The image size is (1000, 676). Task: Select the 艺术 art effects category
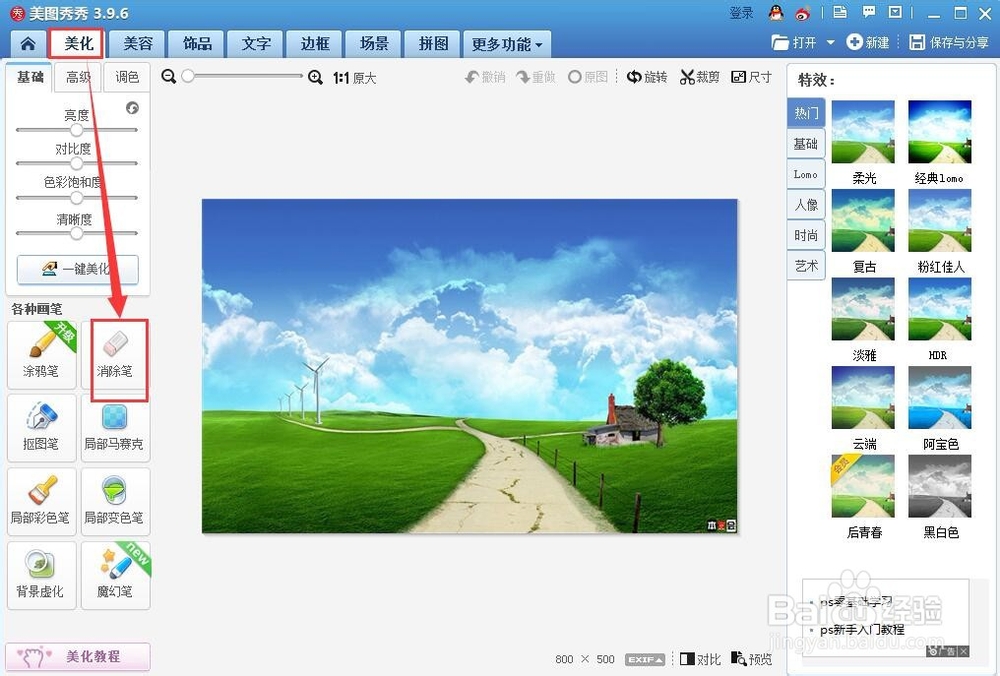806,266
